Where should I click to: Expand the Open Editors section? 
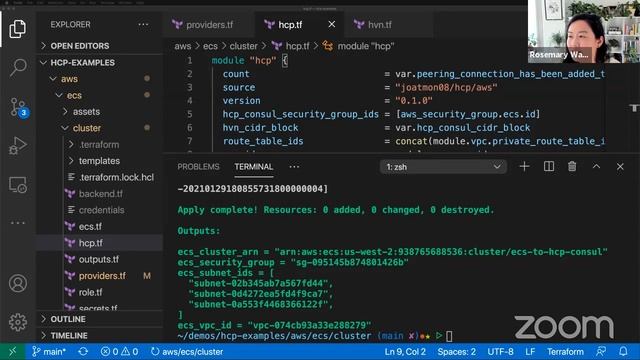pyautogui.click(x=100, y=46)
